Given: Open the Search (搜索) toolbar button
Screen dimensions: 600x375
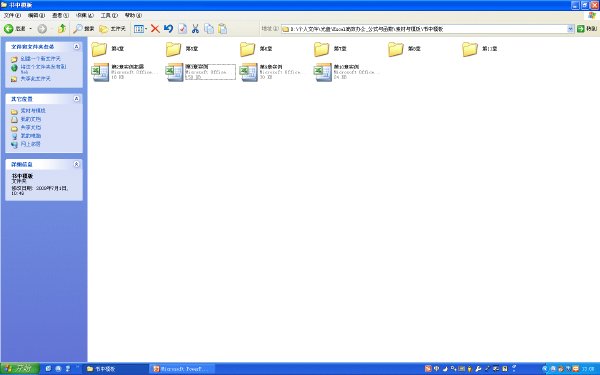Looking at the screenshot, I should [84, 29].
